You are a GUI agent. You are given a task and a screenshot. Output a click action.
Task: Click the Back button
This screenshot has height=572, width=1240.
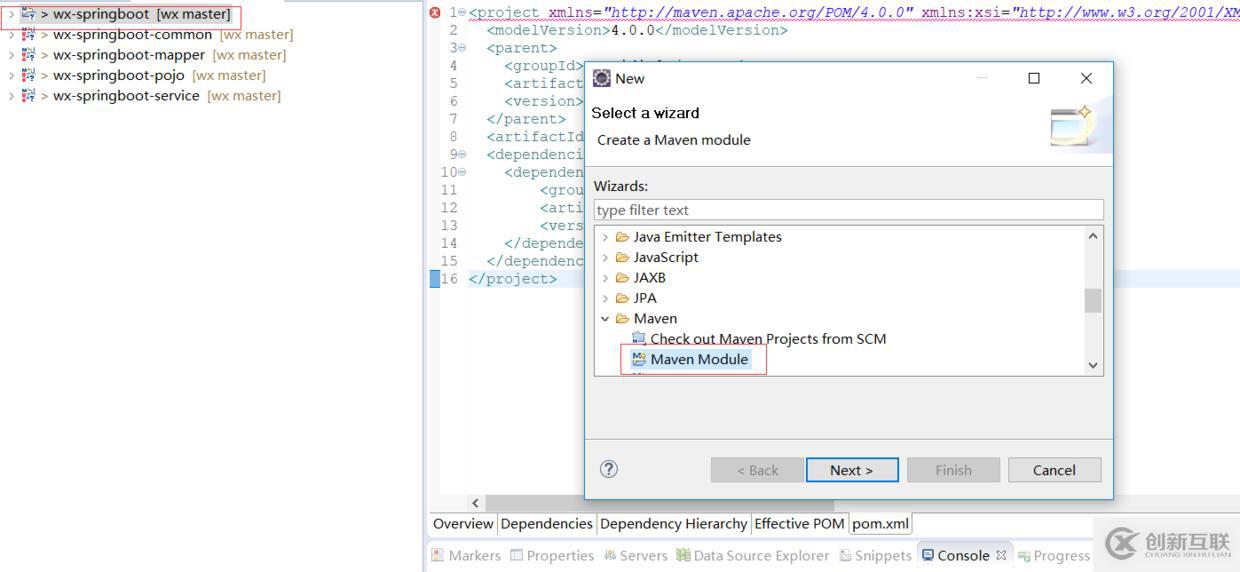click(757, 470)
